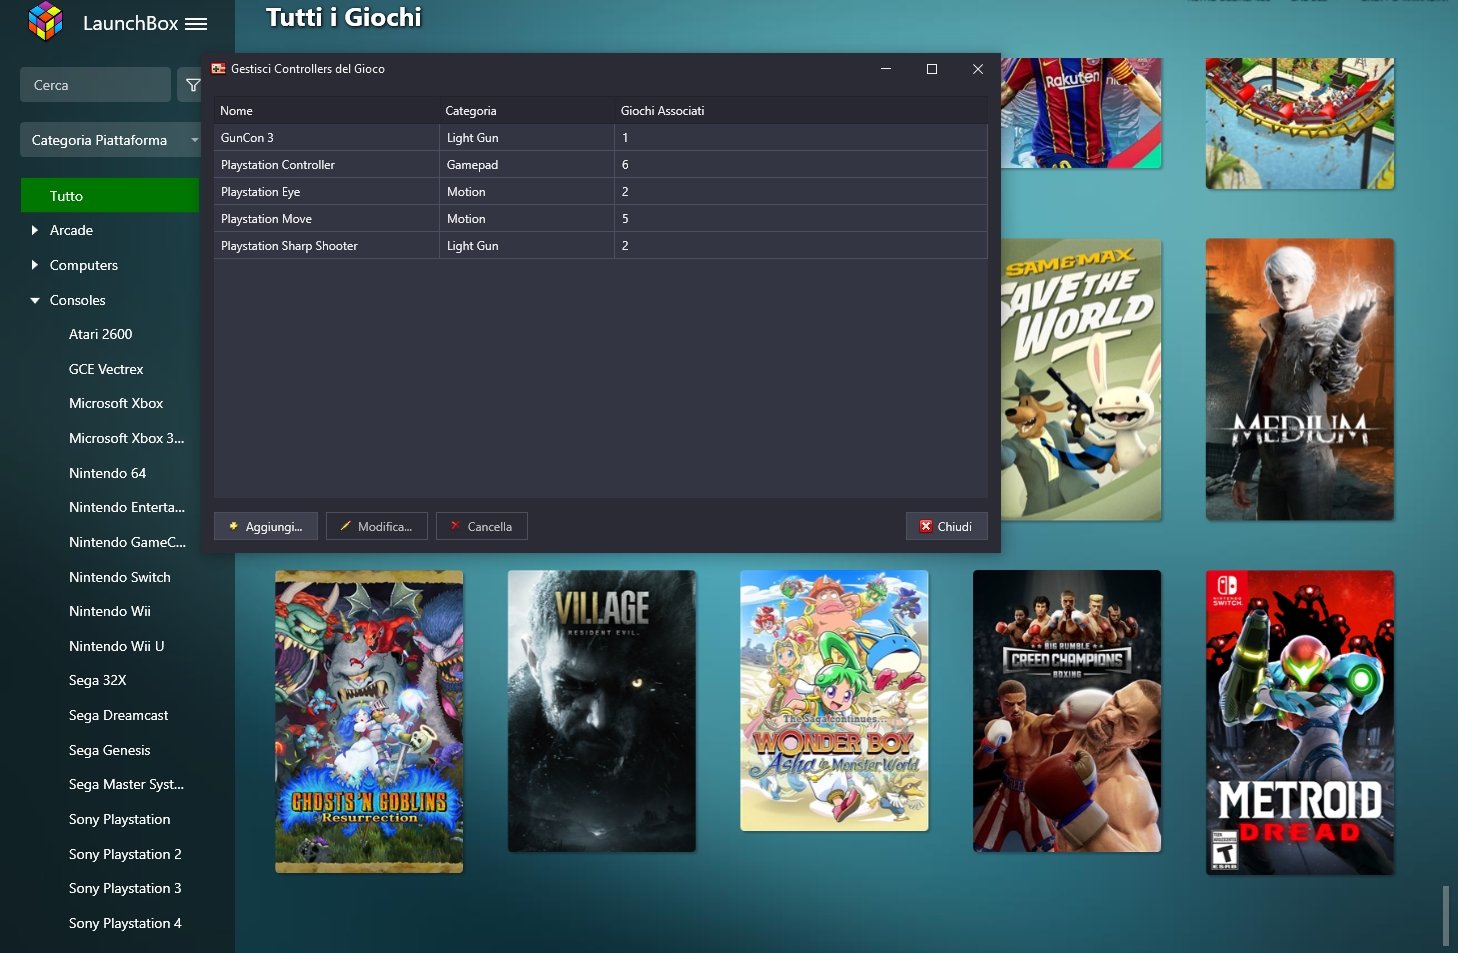Open the Rakuten soccer game cover
The height and width of the screenshot is (953, 1458).
(1081, 113)
